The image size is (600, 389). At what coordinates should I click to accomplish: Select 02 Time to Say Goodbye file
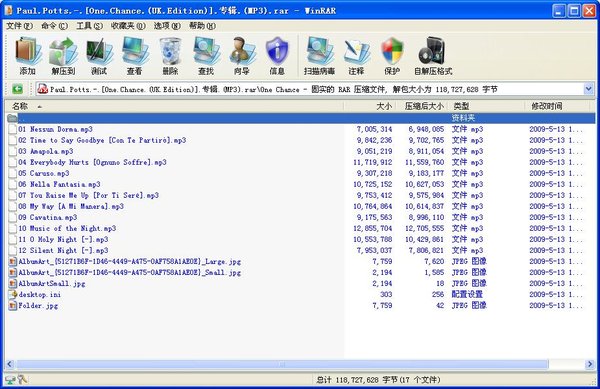pos(102,140)
